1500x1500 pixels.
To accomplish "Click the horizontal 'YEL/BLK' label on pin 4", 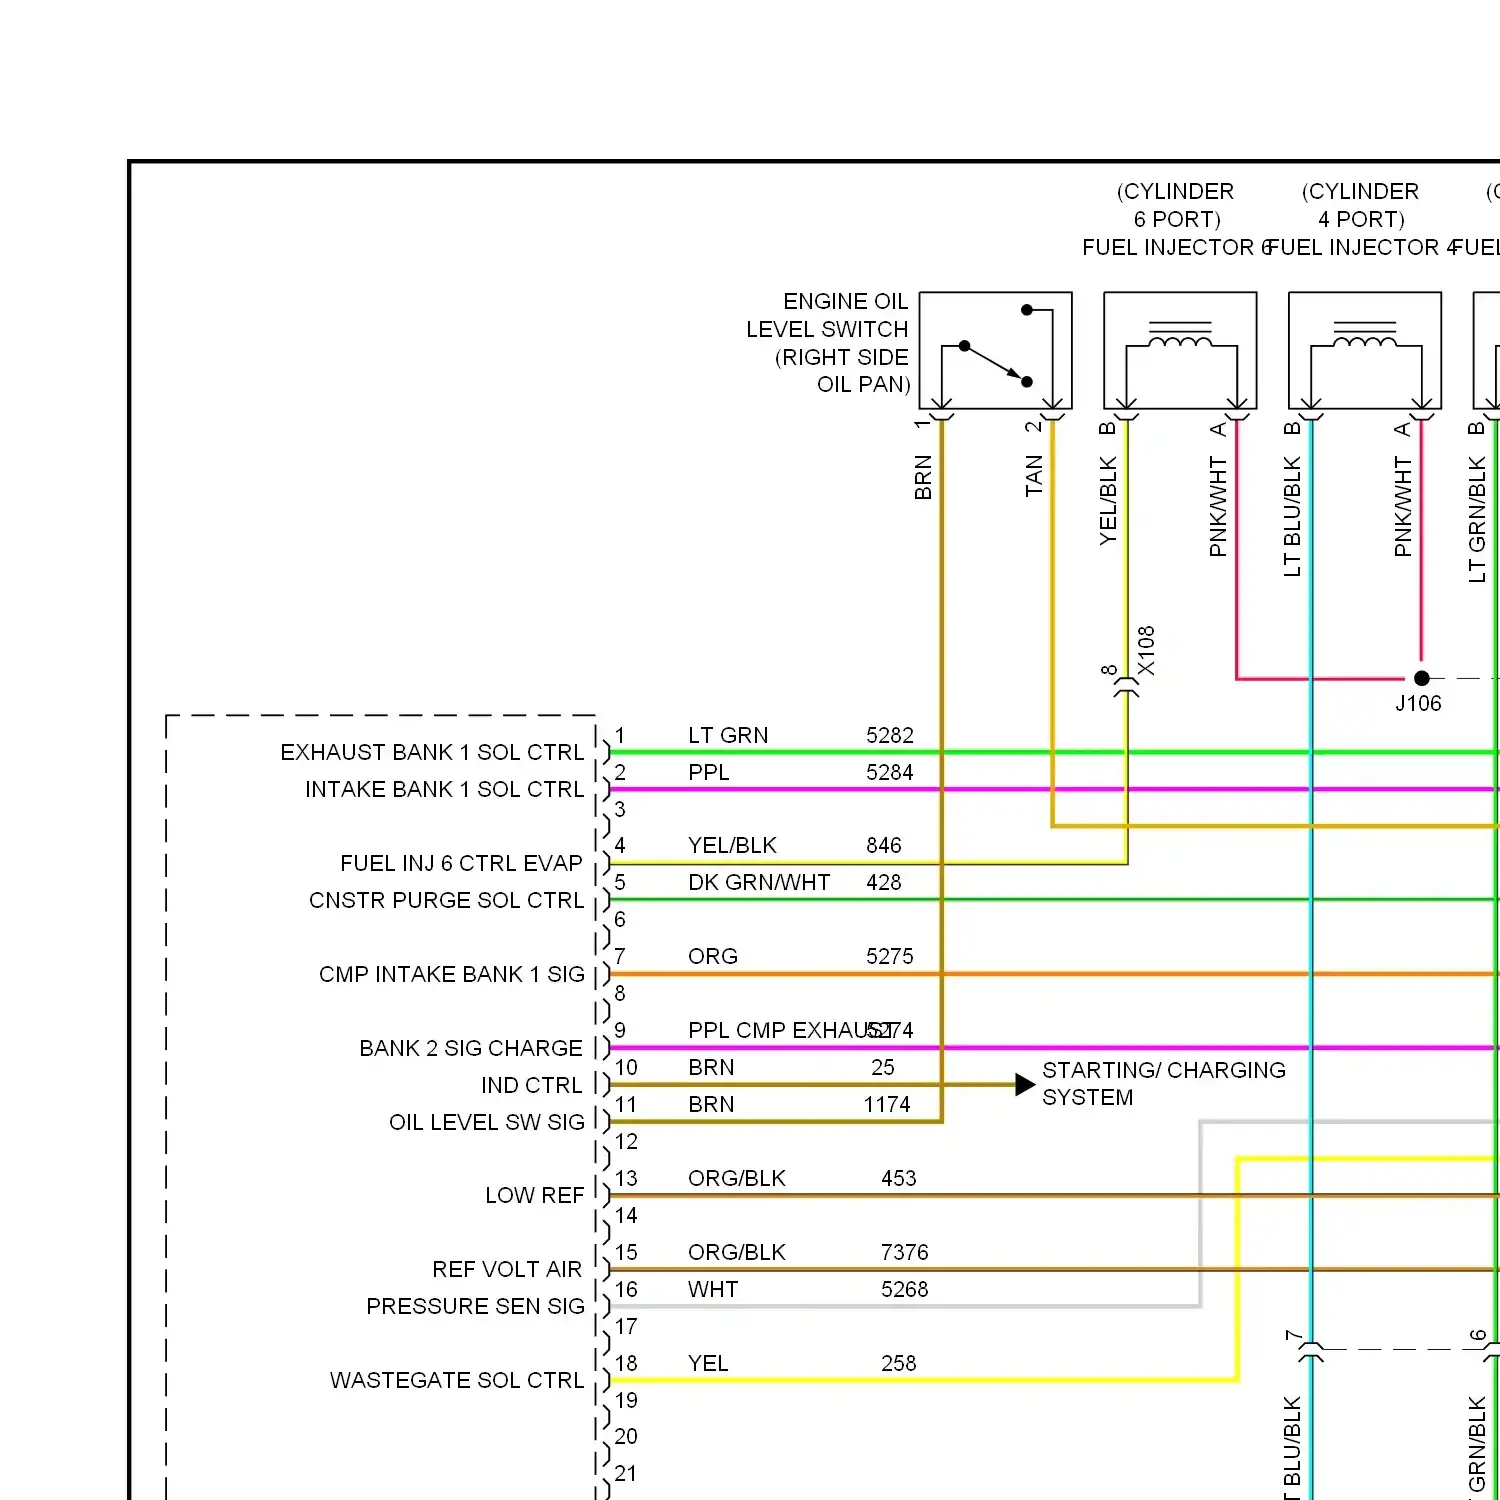I will 732,845.
